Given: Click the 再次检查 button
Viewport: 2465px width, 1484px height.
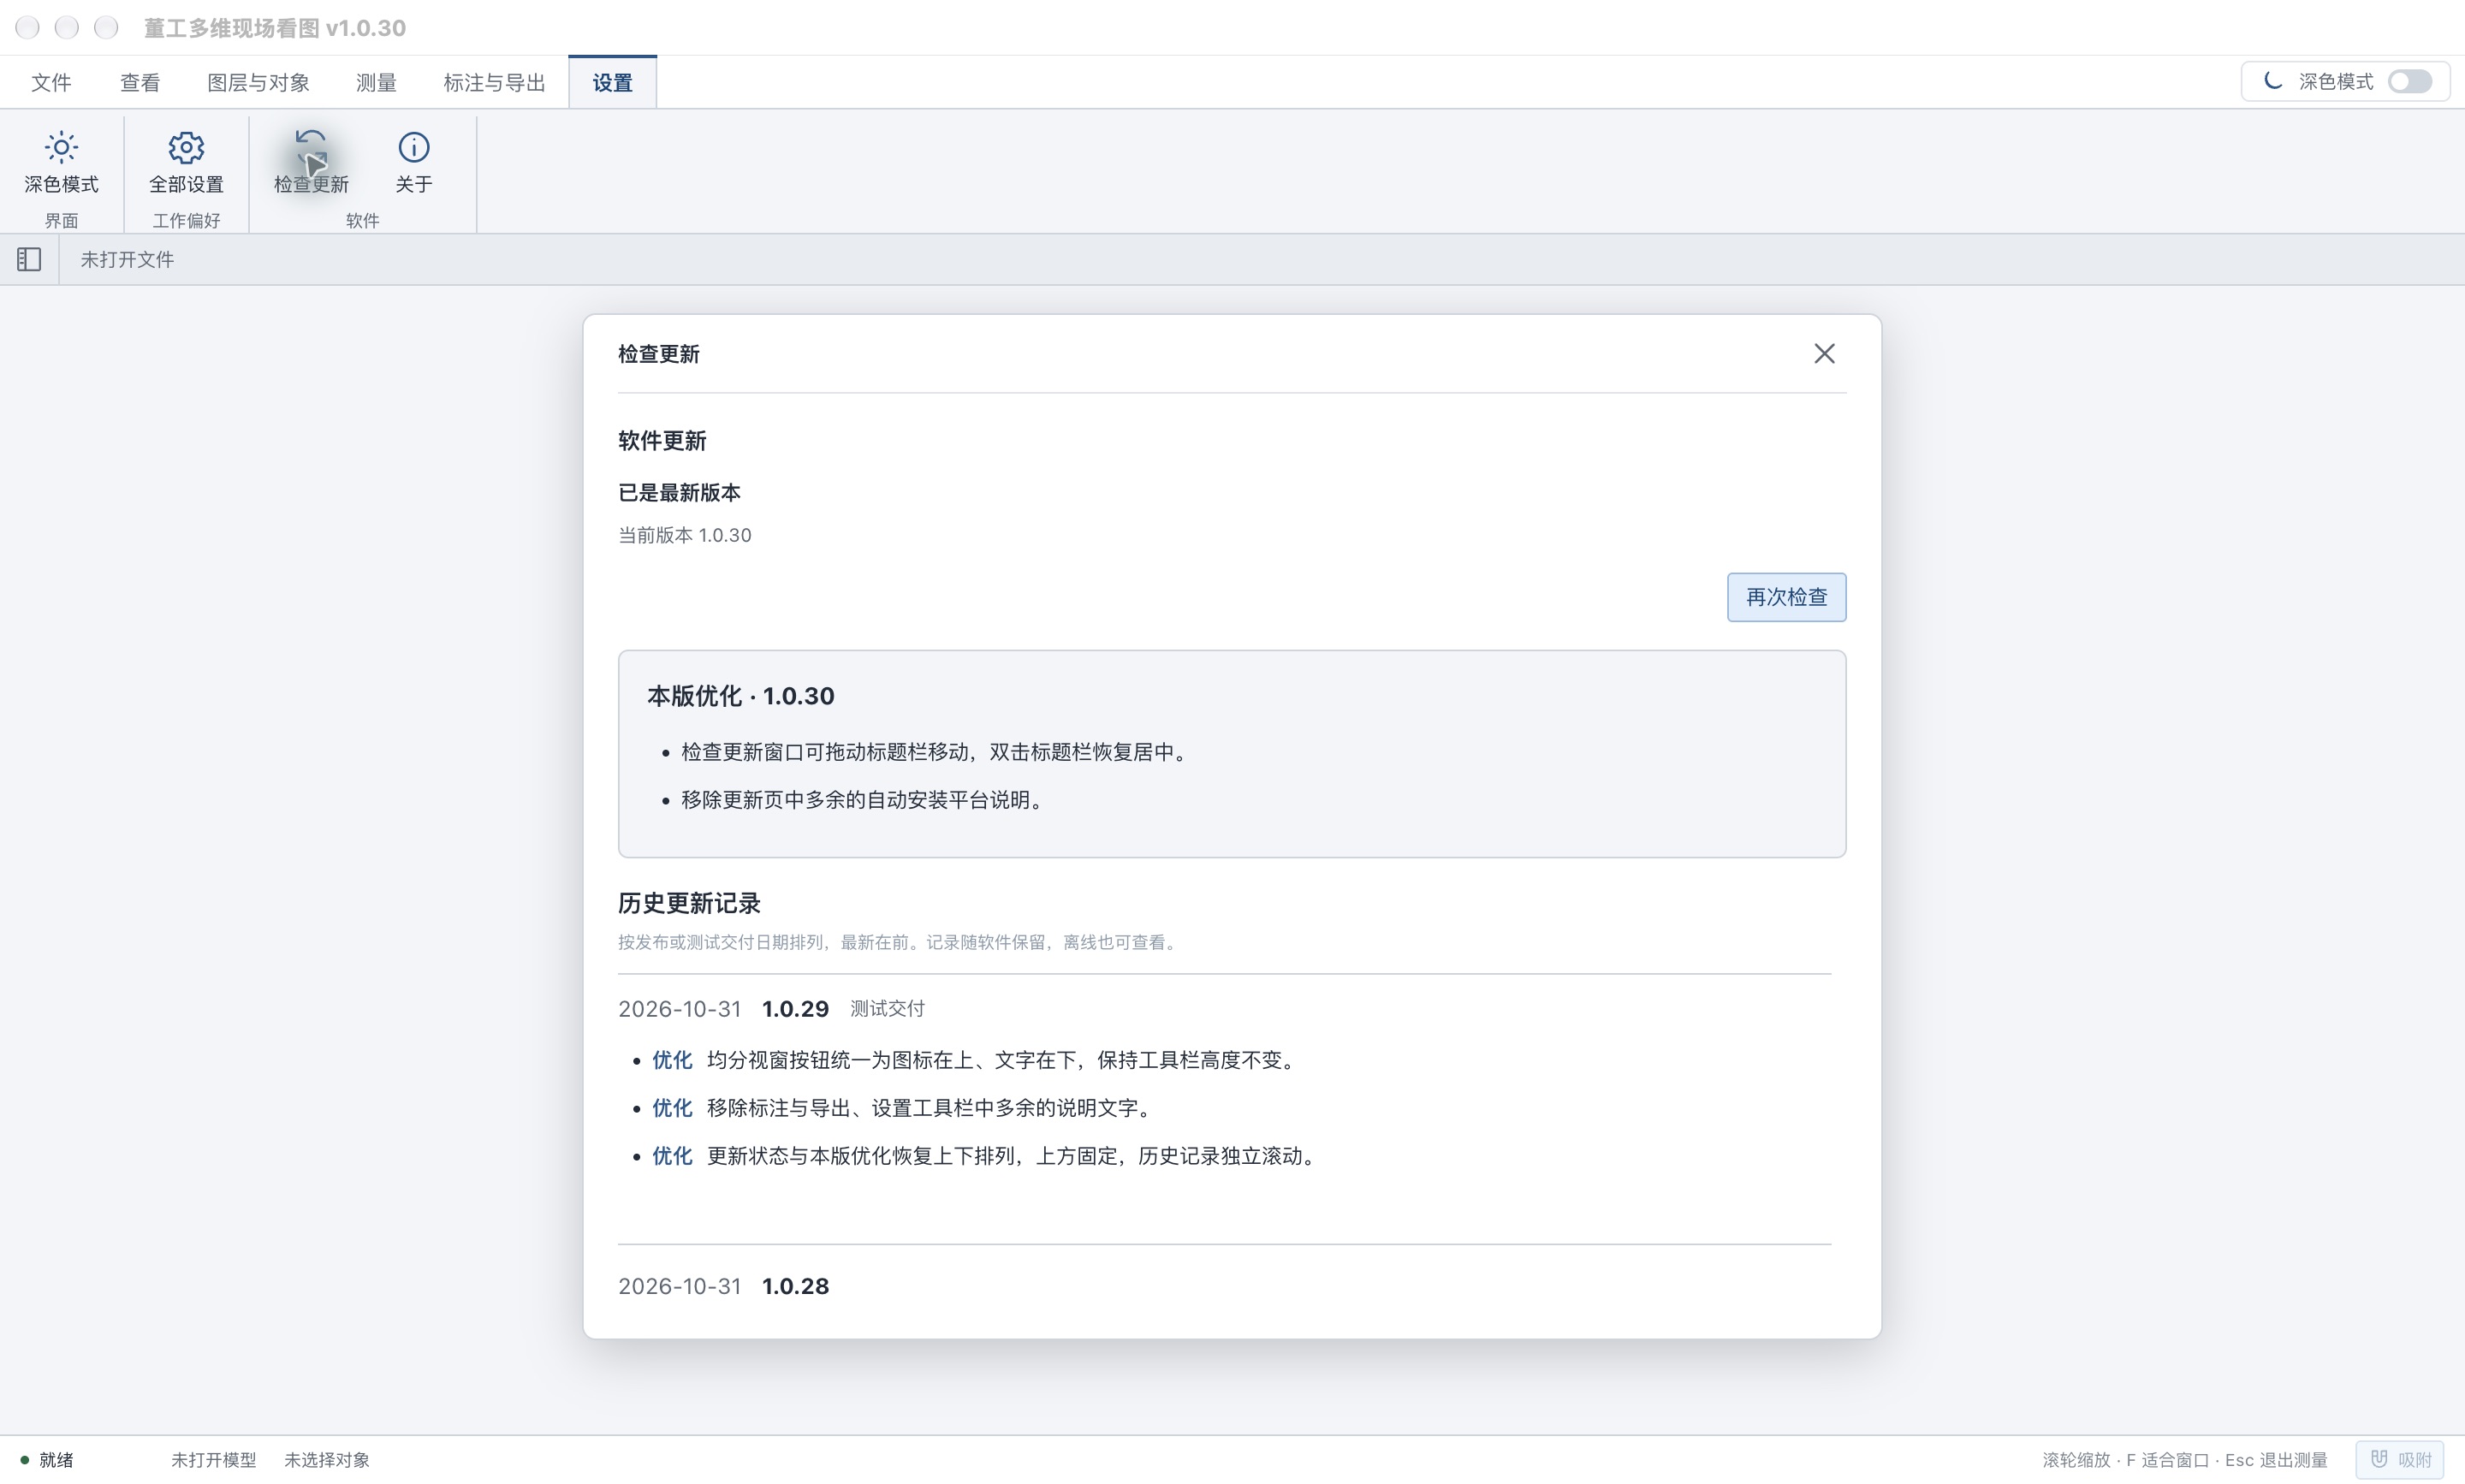Looking at the screenshot, I should point(1786,597).
